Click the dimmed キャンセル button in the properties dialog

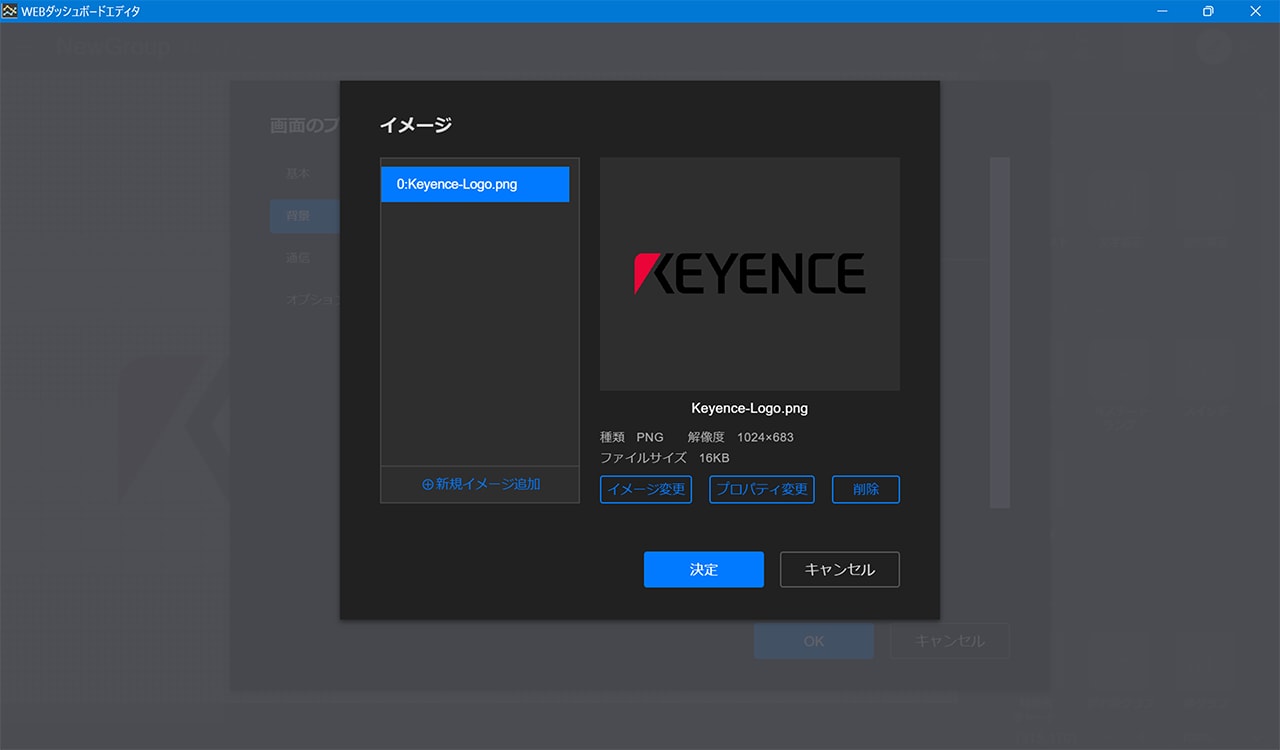coord(949,641)
